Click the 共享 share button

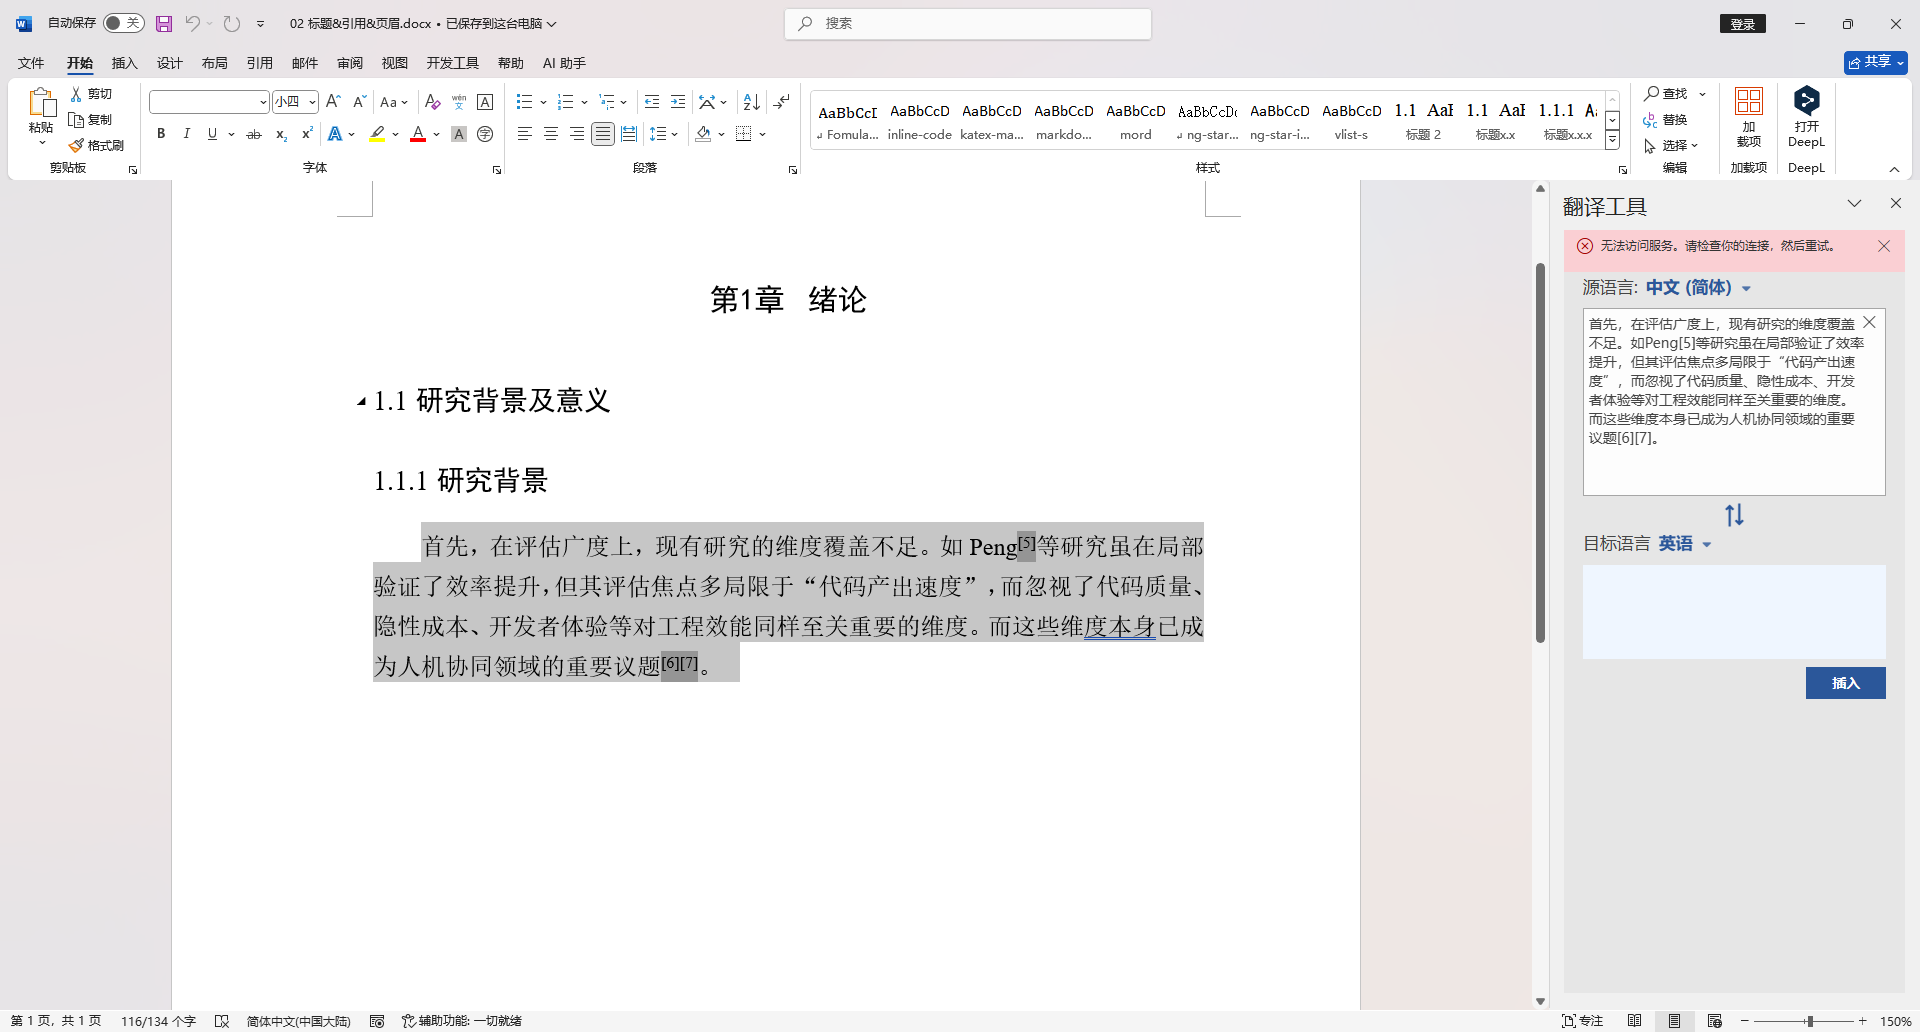(x=1875, y=62)
